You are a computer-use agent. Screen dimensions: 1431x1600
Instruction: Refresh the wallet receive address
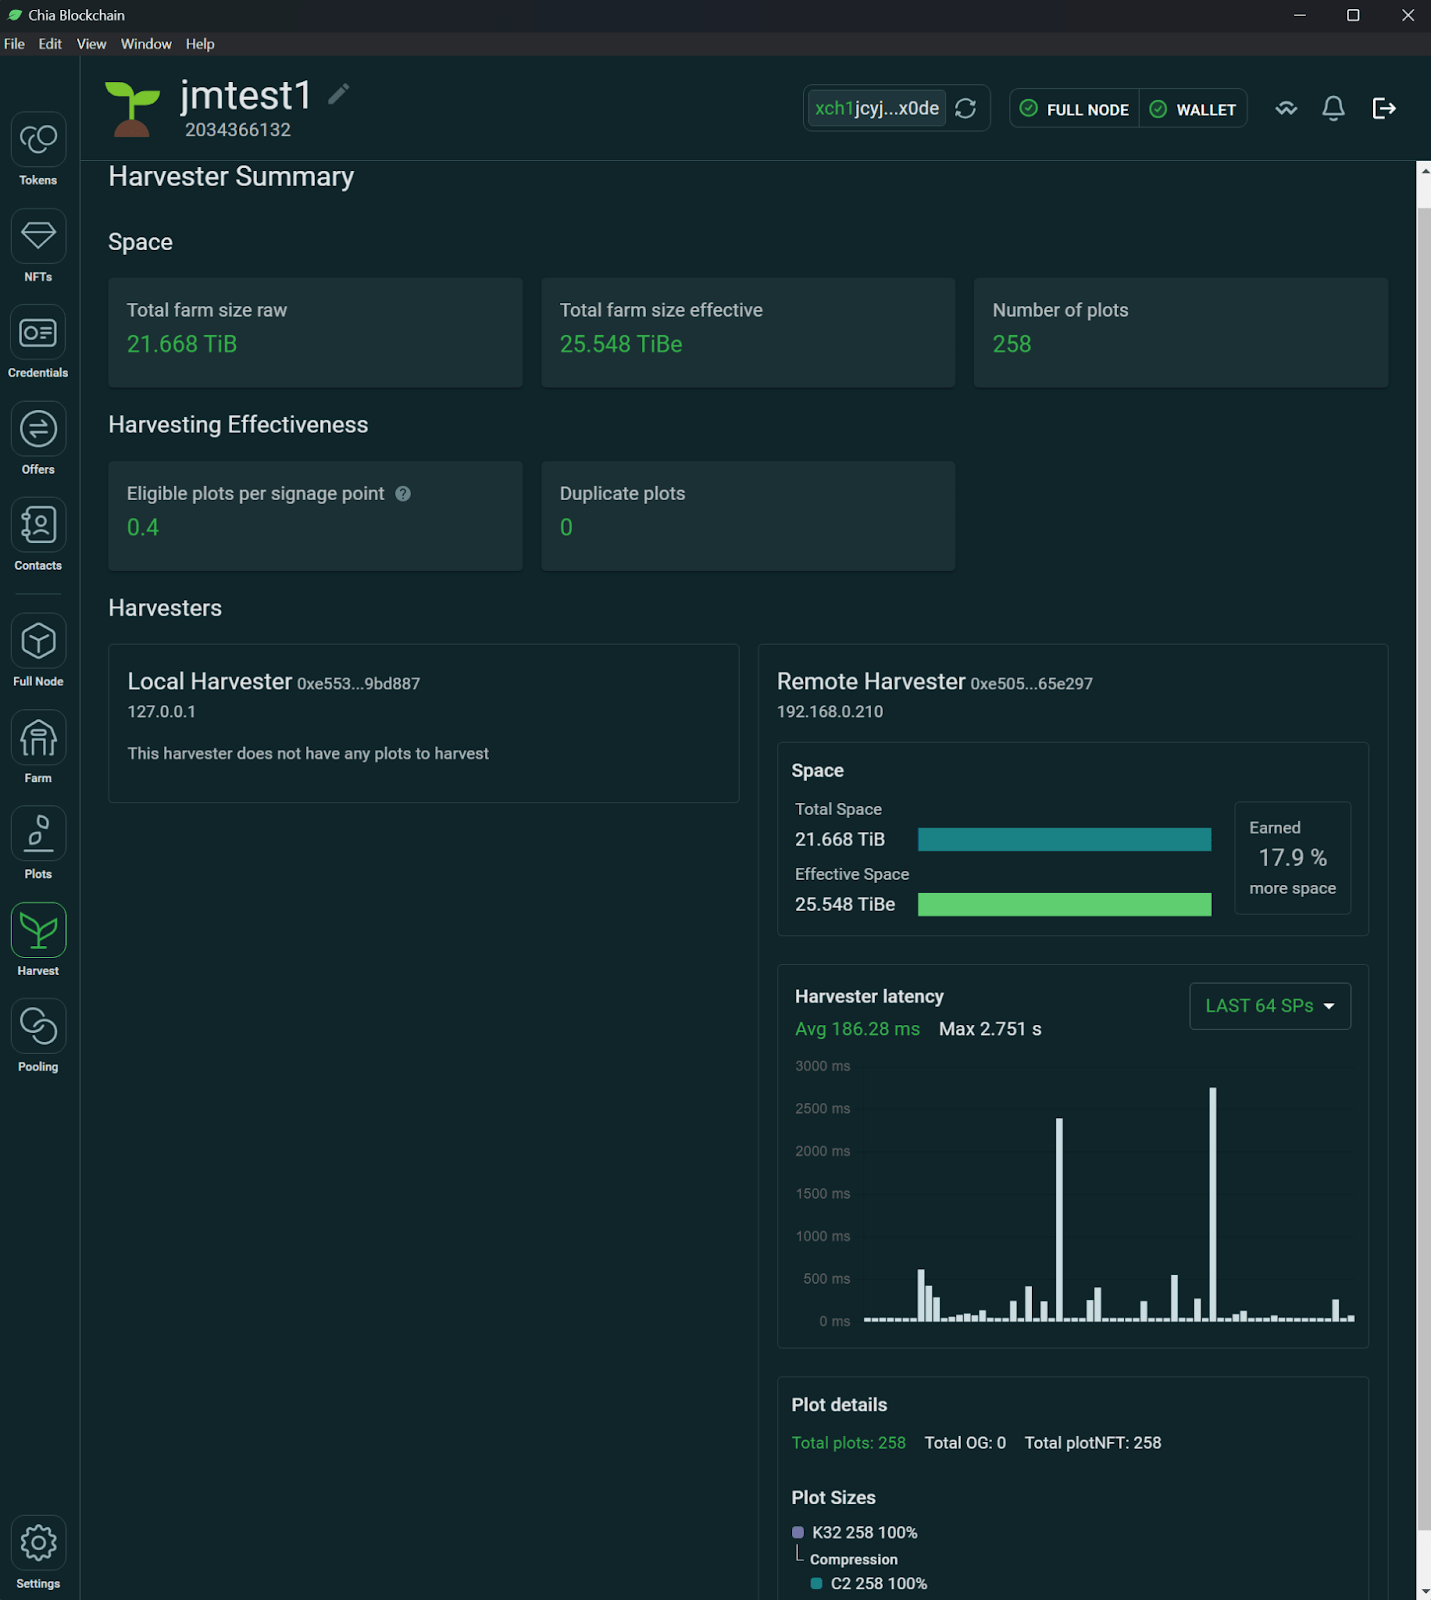pyautogui.click(x=965, y=108)
